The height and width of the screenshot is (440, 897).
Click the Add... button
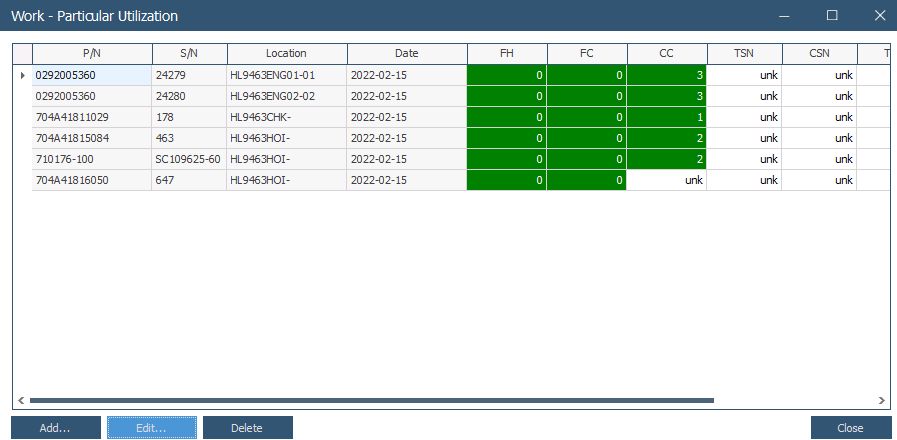tap(55, 428)
